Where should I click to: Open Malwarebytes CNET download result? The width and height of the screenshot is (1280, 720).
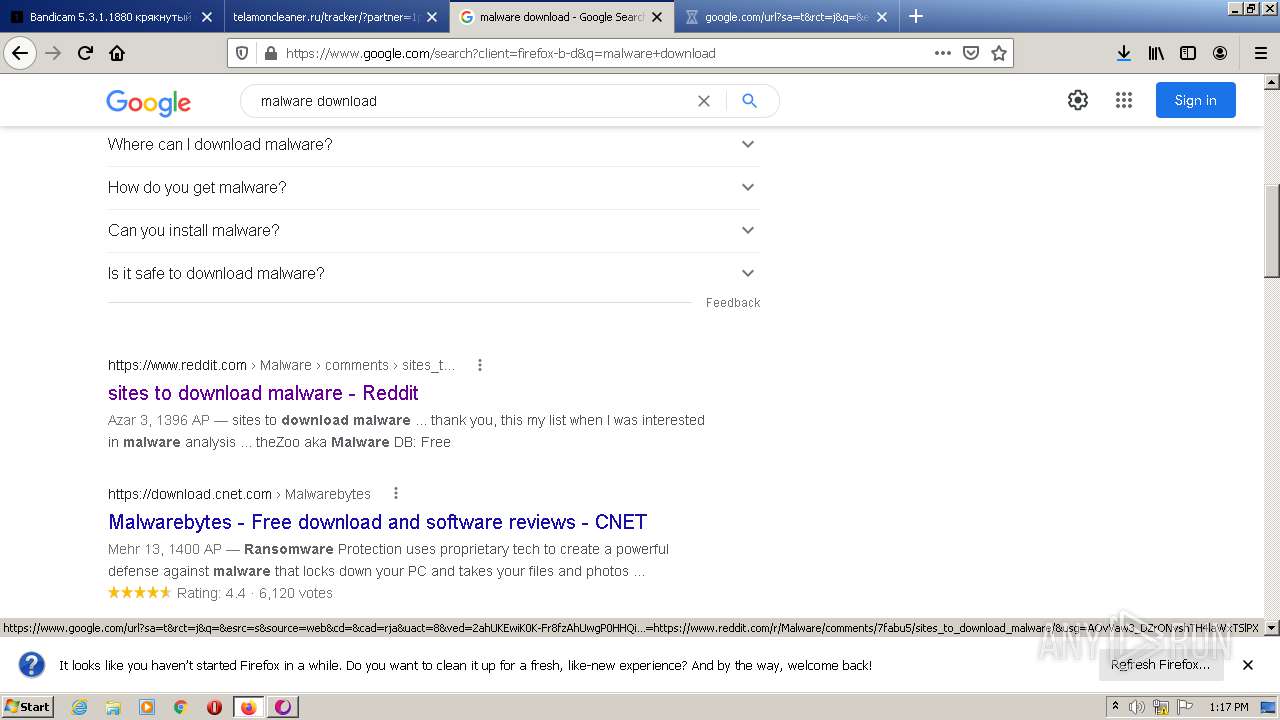(x=378, y=522)
